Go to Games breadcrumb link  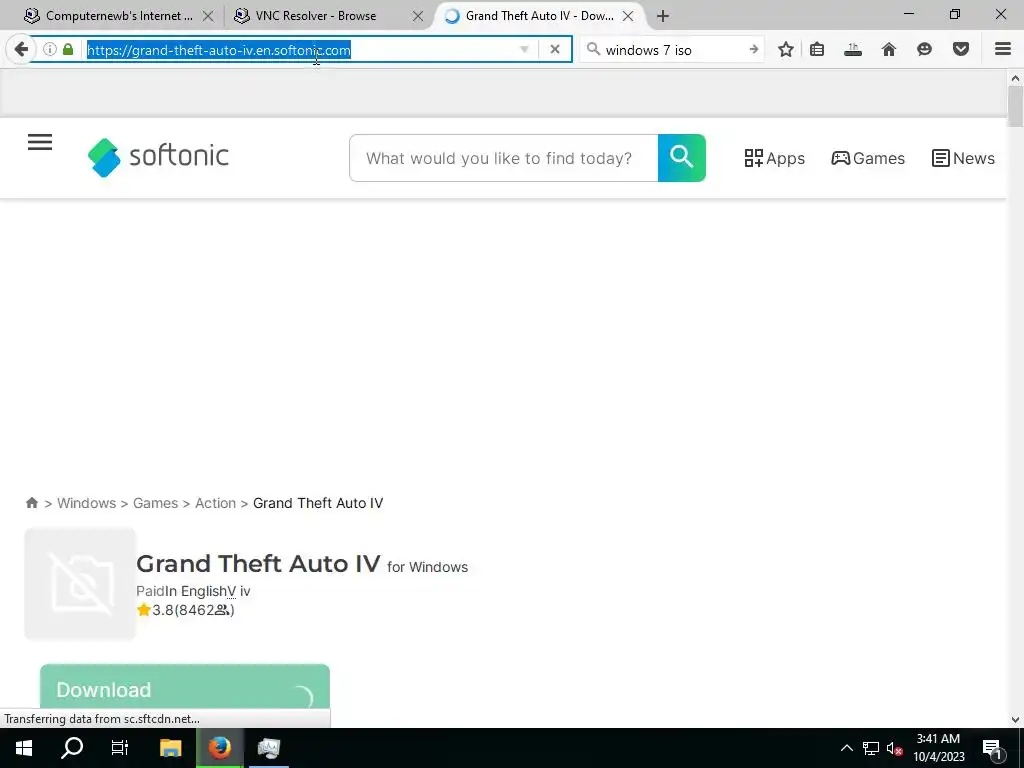pos(155,503)
